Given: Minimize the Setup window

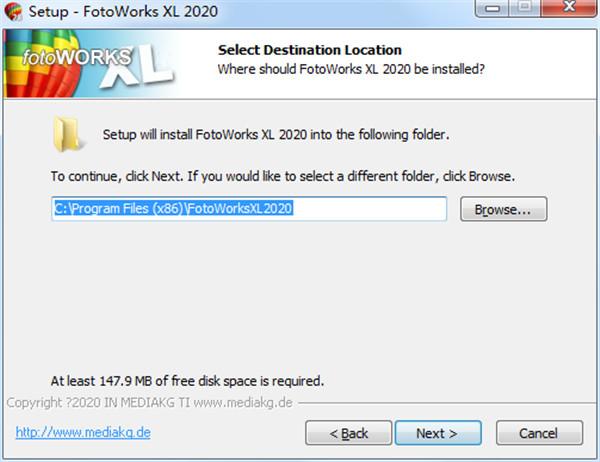Looking at the screenshot, I should [492, 8].
